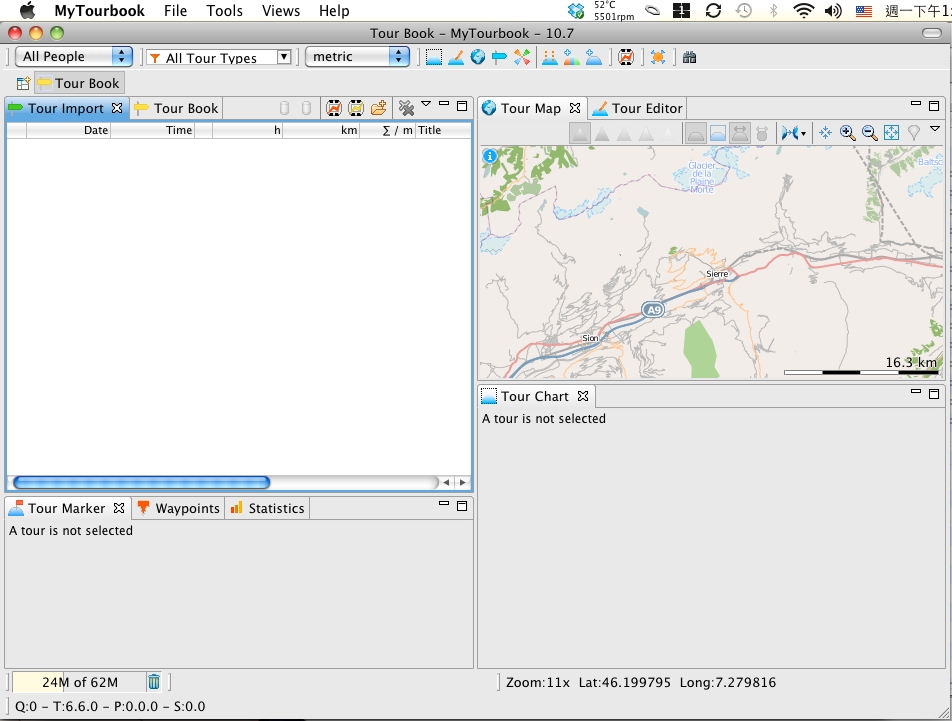Open the Tools menu
The image size is (952, 721).
pos(224,11)
